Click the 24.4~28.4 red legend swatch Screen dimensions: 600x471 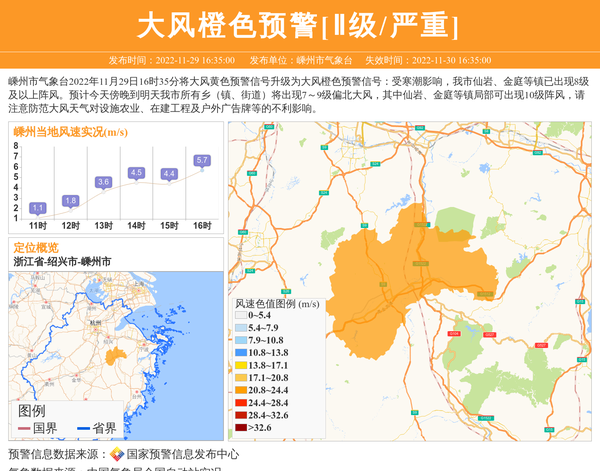coord(241,404)
